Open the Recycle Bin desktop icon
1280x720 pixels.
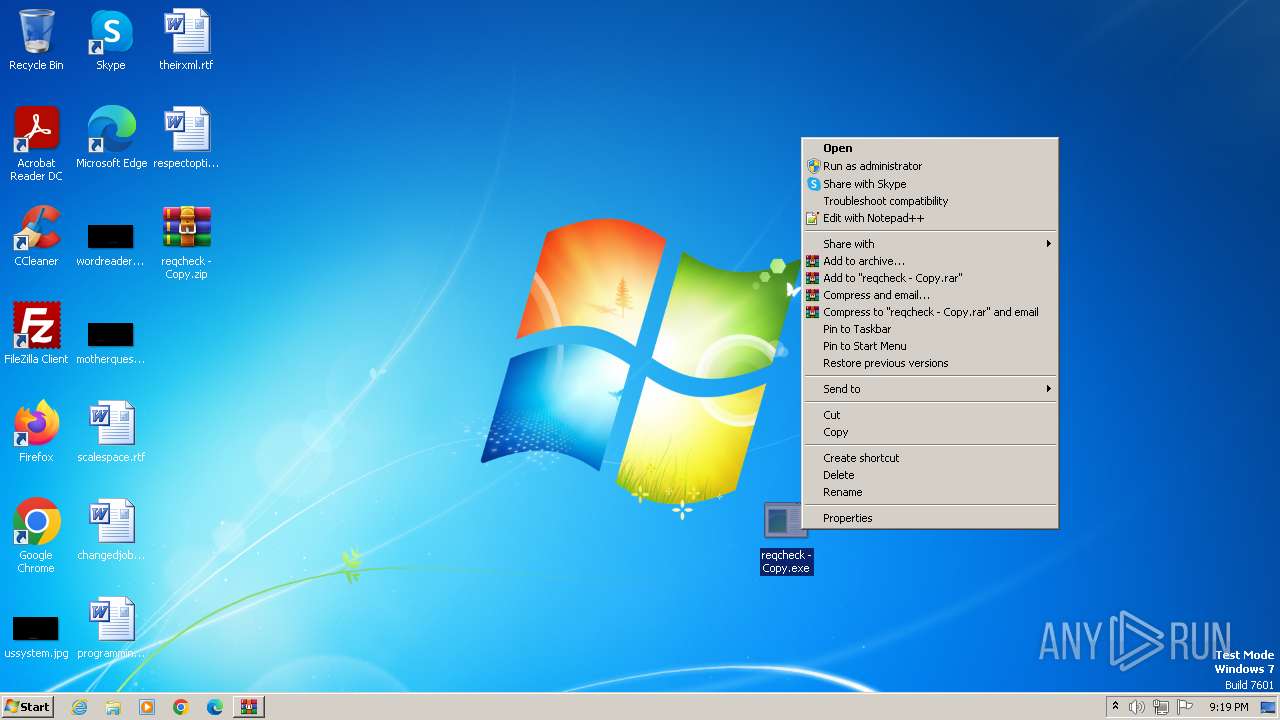pos(36,40)
